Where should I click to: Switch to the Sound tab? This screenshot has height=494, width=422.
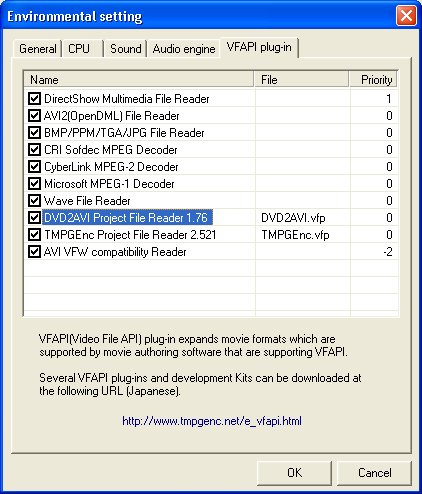[x=125, y=49]
